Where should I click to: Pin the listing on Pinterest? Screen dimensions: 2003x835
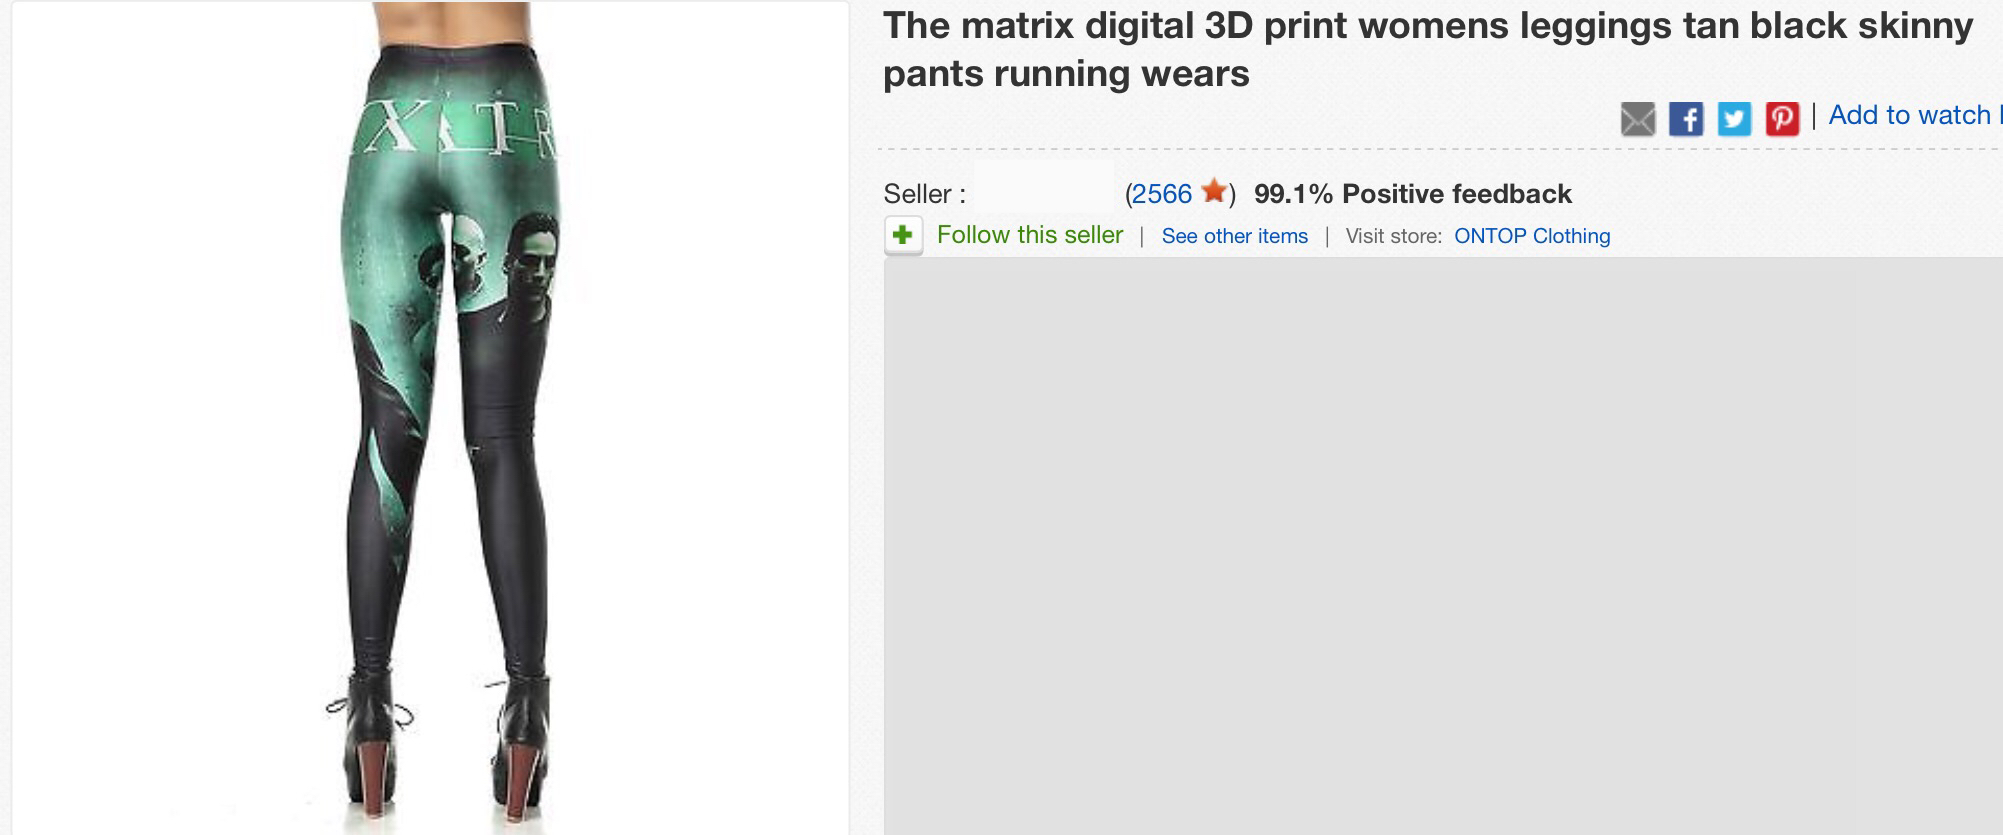(1782, 119)
